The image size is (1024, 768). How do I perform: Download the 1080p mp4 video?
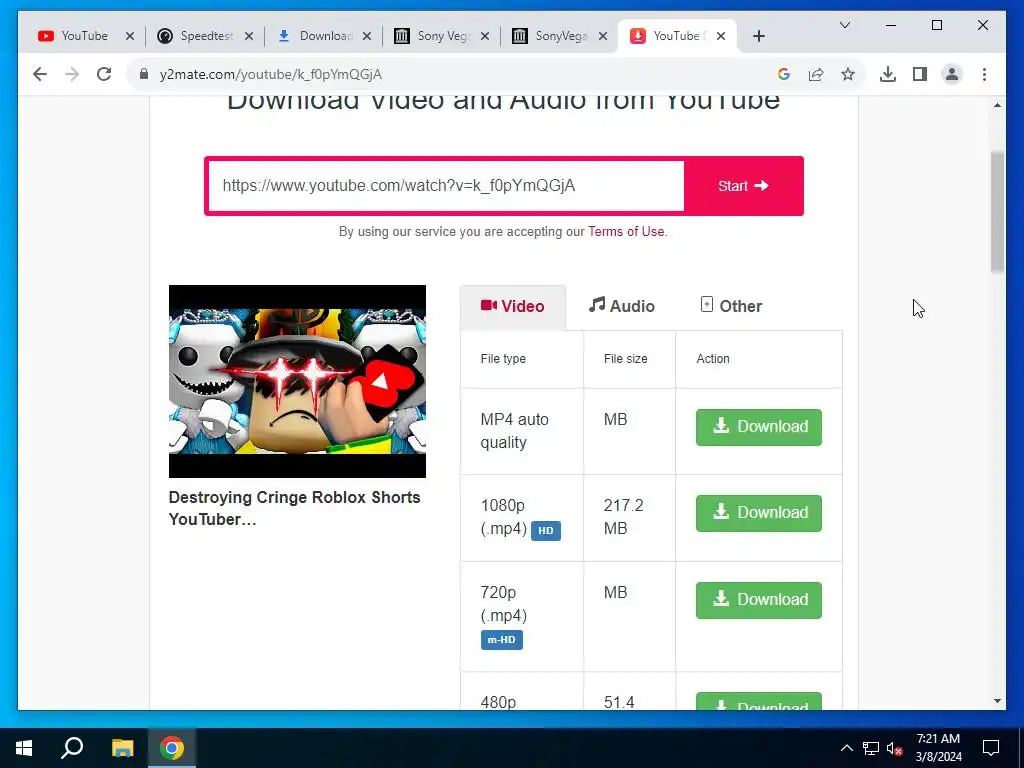[758, 513]
